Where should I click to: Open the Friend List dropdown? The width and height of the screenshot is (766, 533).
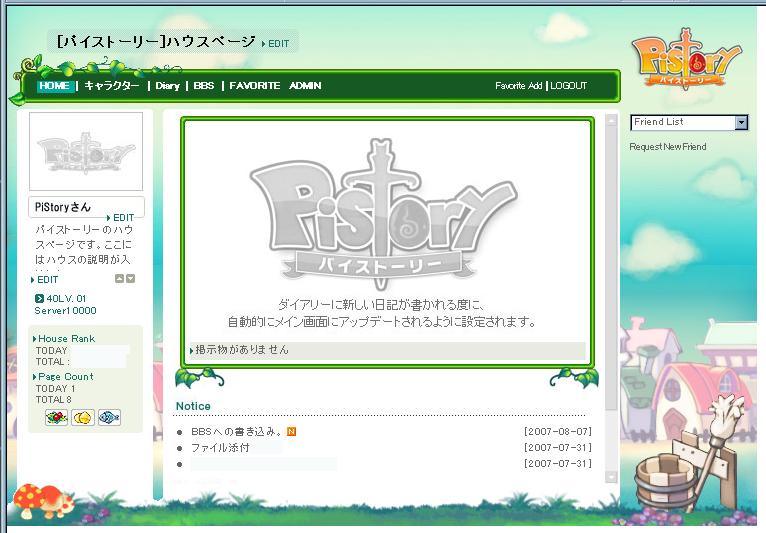689,122
